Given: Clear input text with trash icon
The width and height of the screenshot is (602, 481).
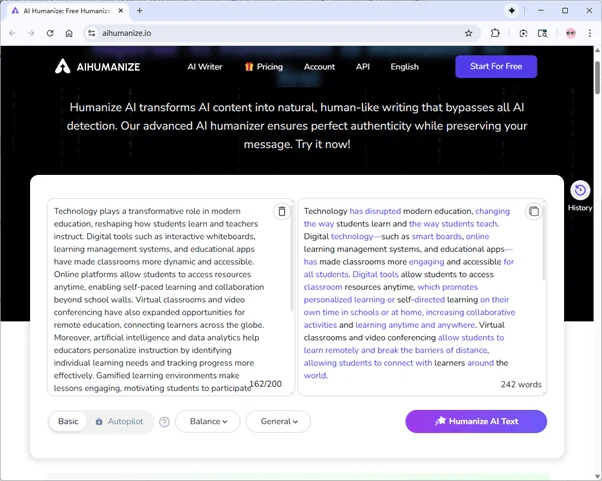Looking at the screenshot, I should (x=282, y=212).
